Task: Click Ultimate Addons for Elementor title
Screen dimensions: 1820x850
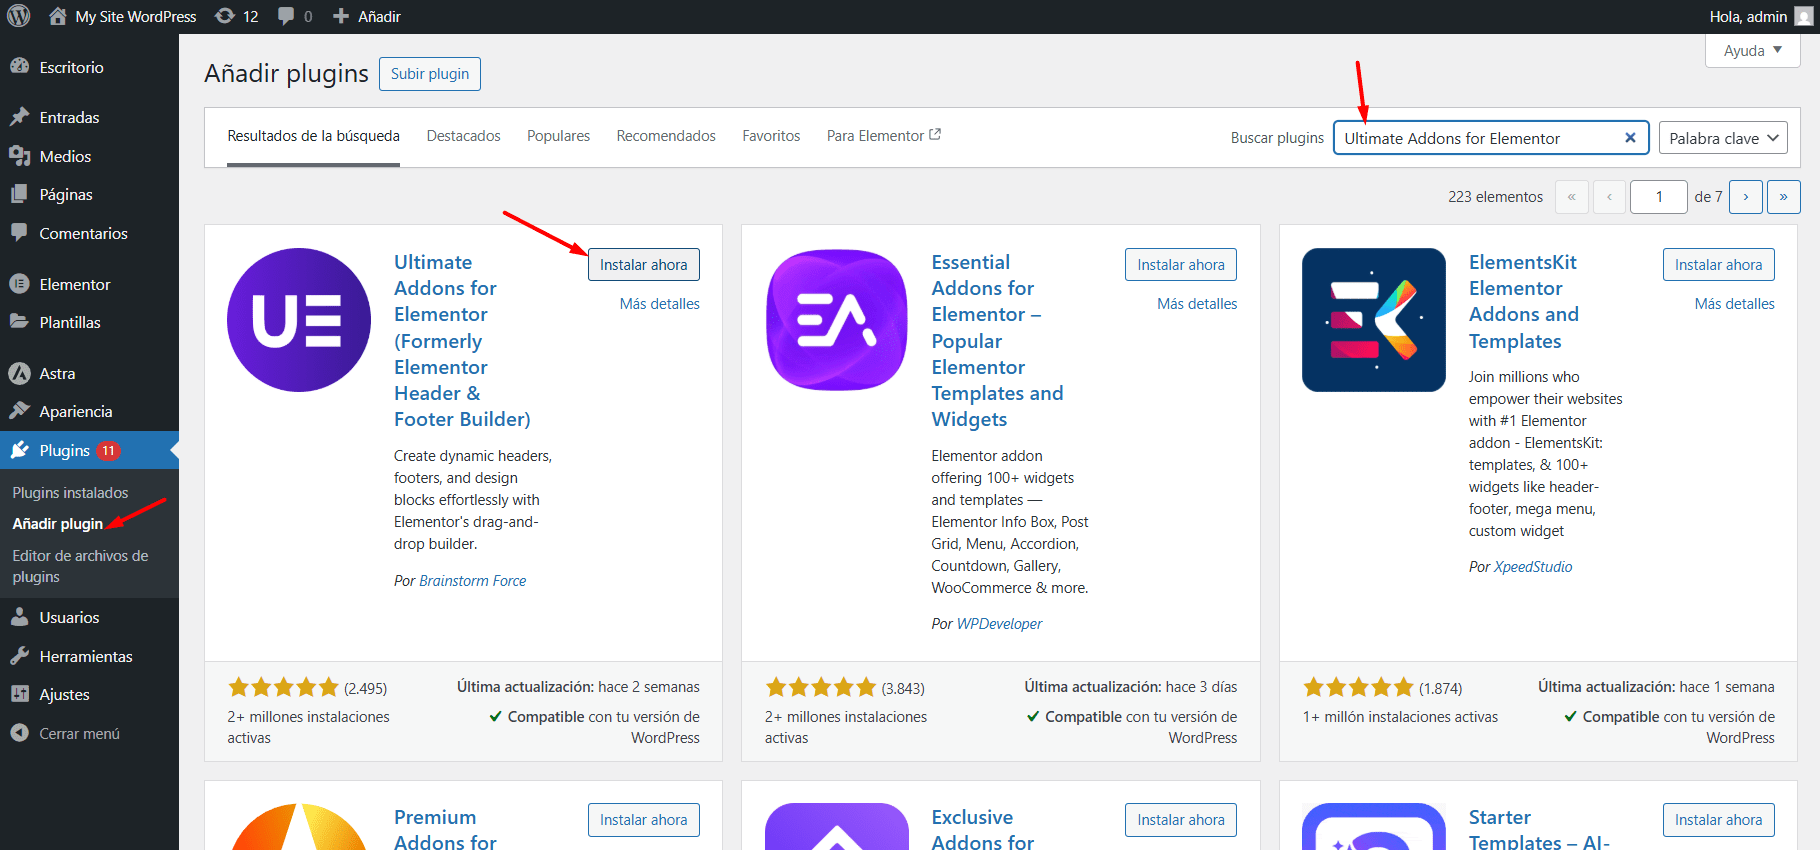Action: coord(462,341)
